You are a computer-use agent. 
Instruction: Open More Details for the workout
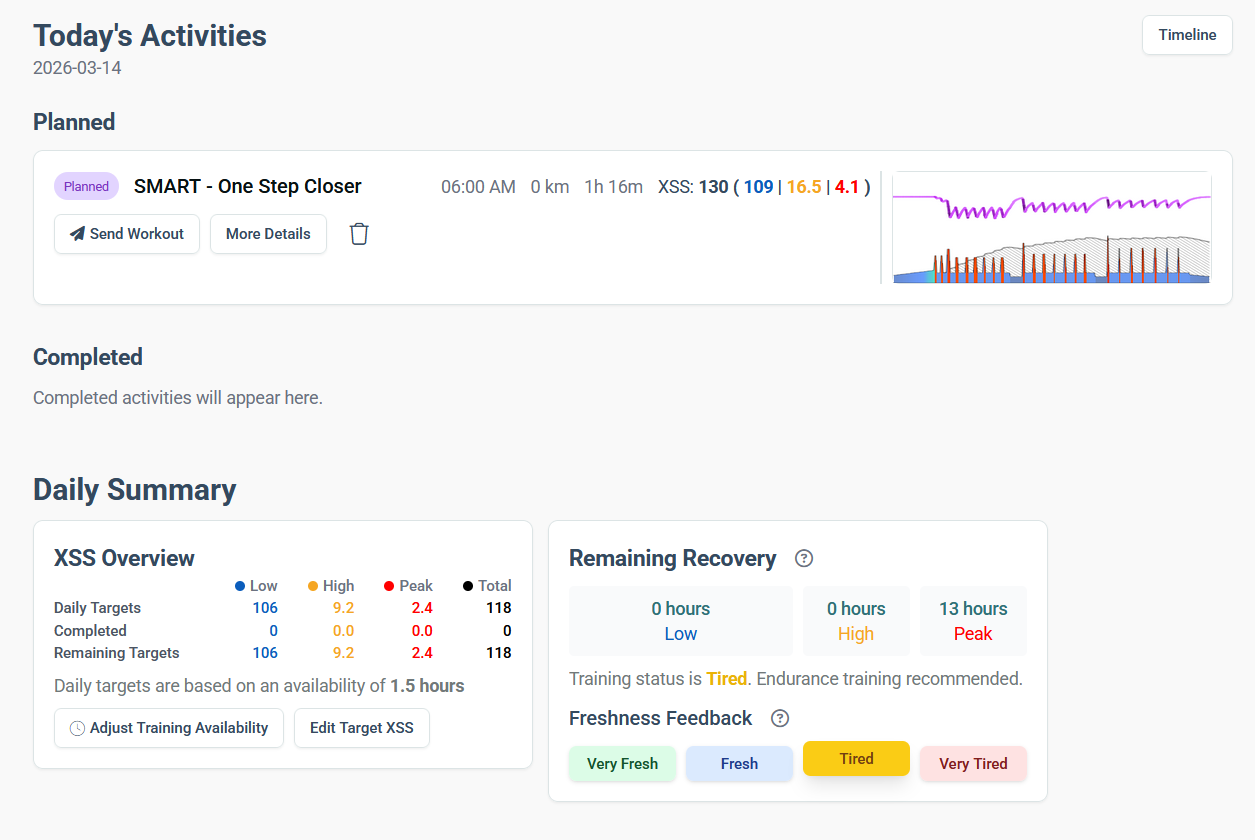(268, 234)
